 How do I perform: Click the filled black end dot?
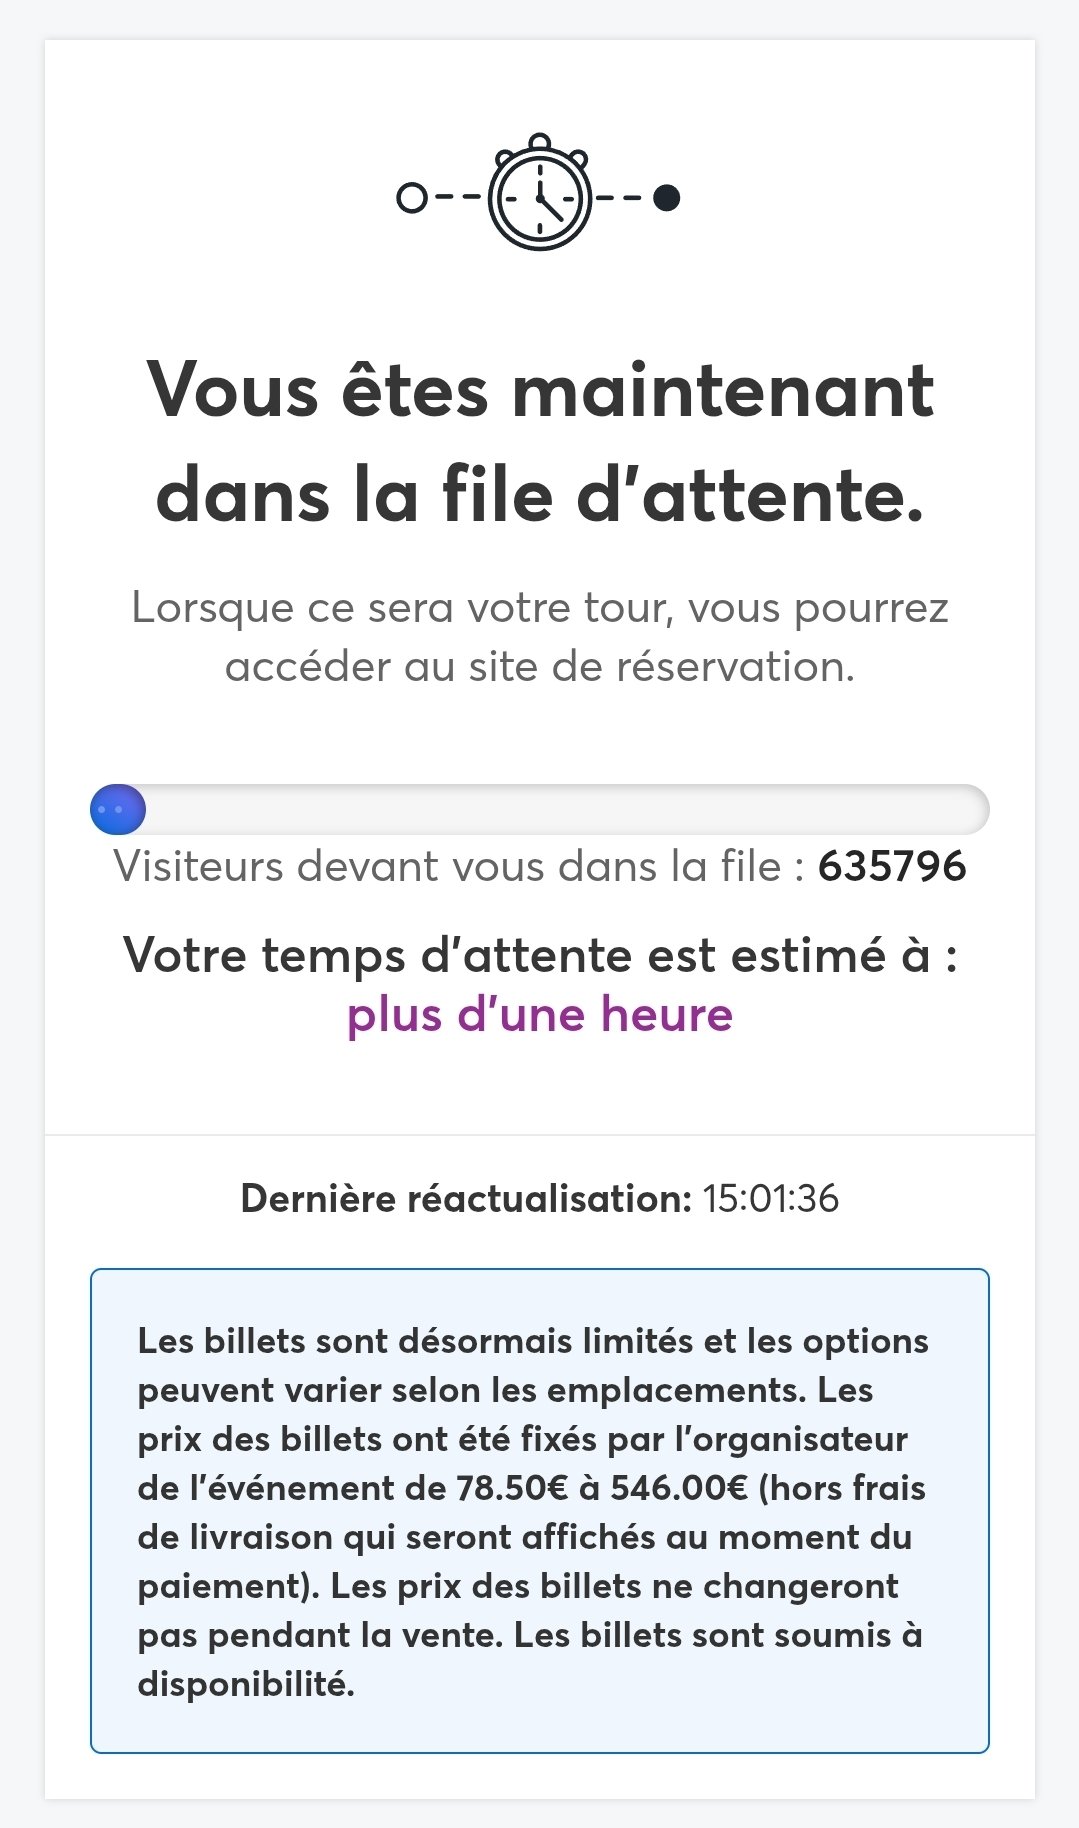tap(667, 198)
